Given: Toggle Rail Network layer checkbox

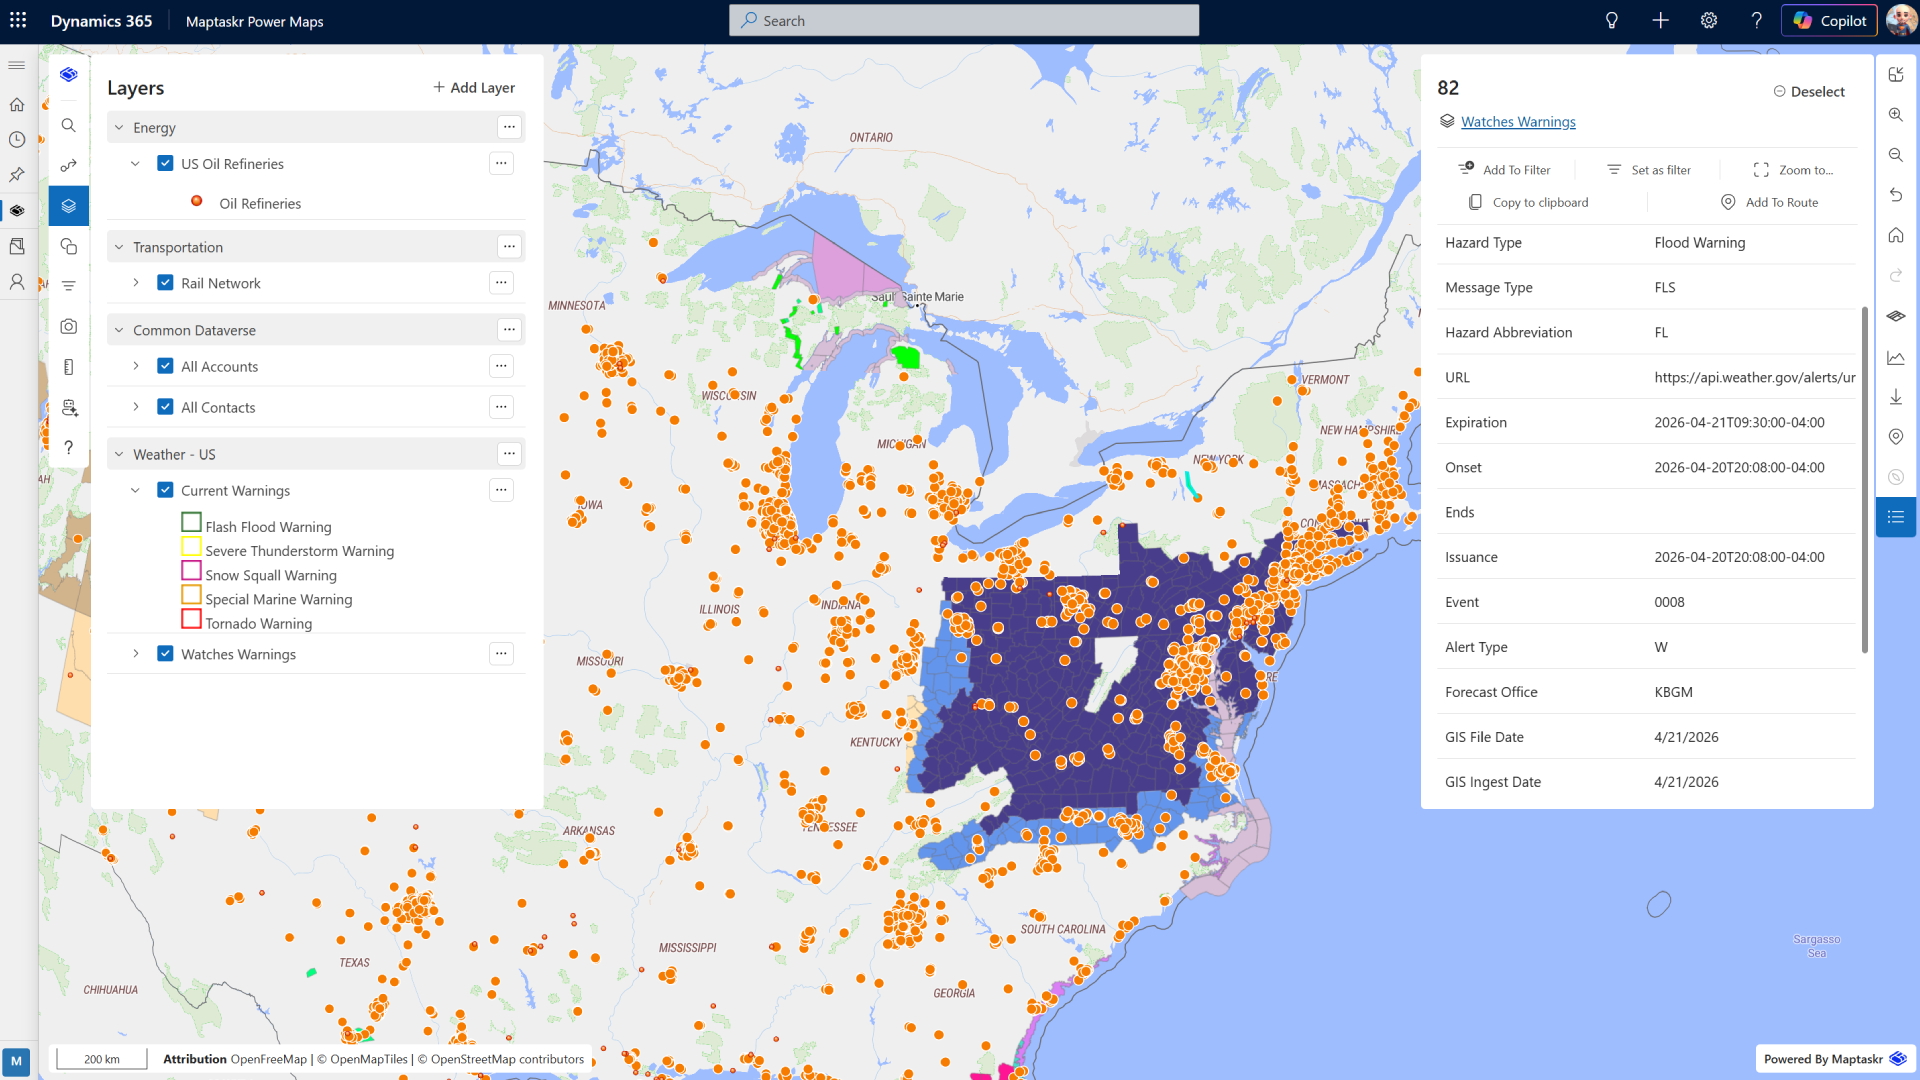Looking at the screenshot, I should click(x=166, y=283).
